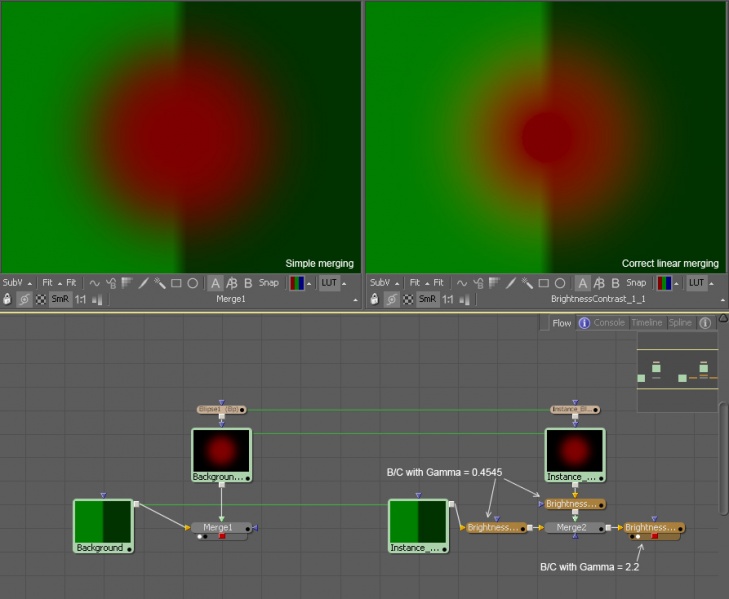This screenshot has width=729, height=599.
Task: Switch the right viewer to the A buffer
Action: 583,283
